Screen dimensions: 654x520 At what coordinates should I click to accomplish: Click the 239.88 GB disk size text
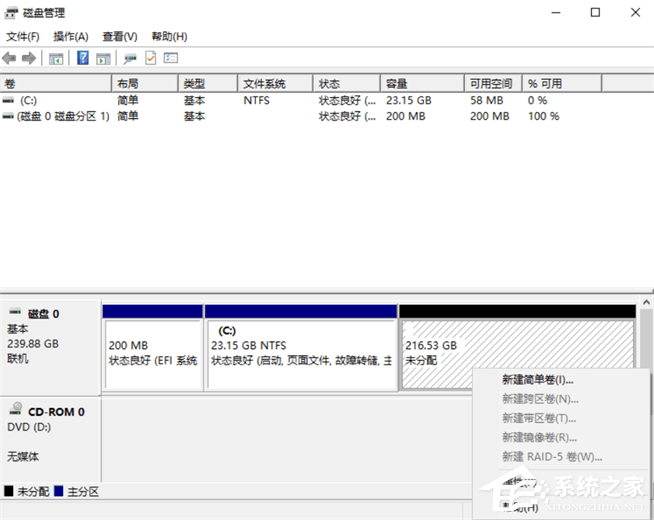coord(33,344)
